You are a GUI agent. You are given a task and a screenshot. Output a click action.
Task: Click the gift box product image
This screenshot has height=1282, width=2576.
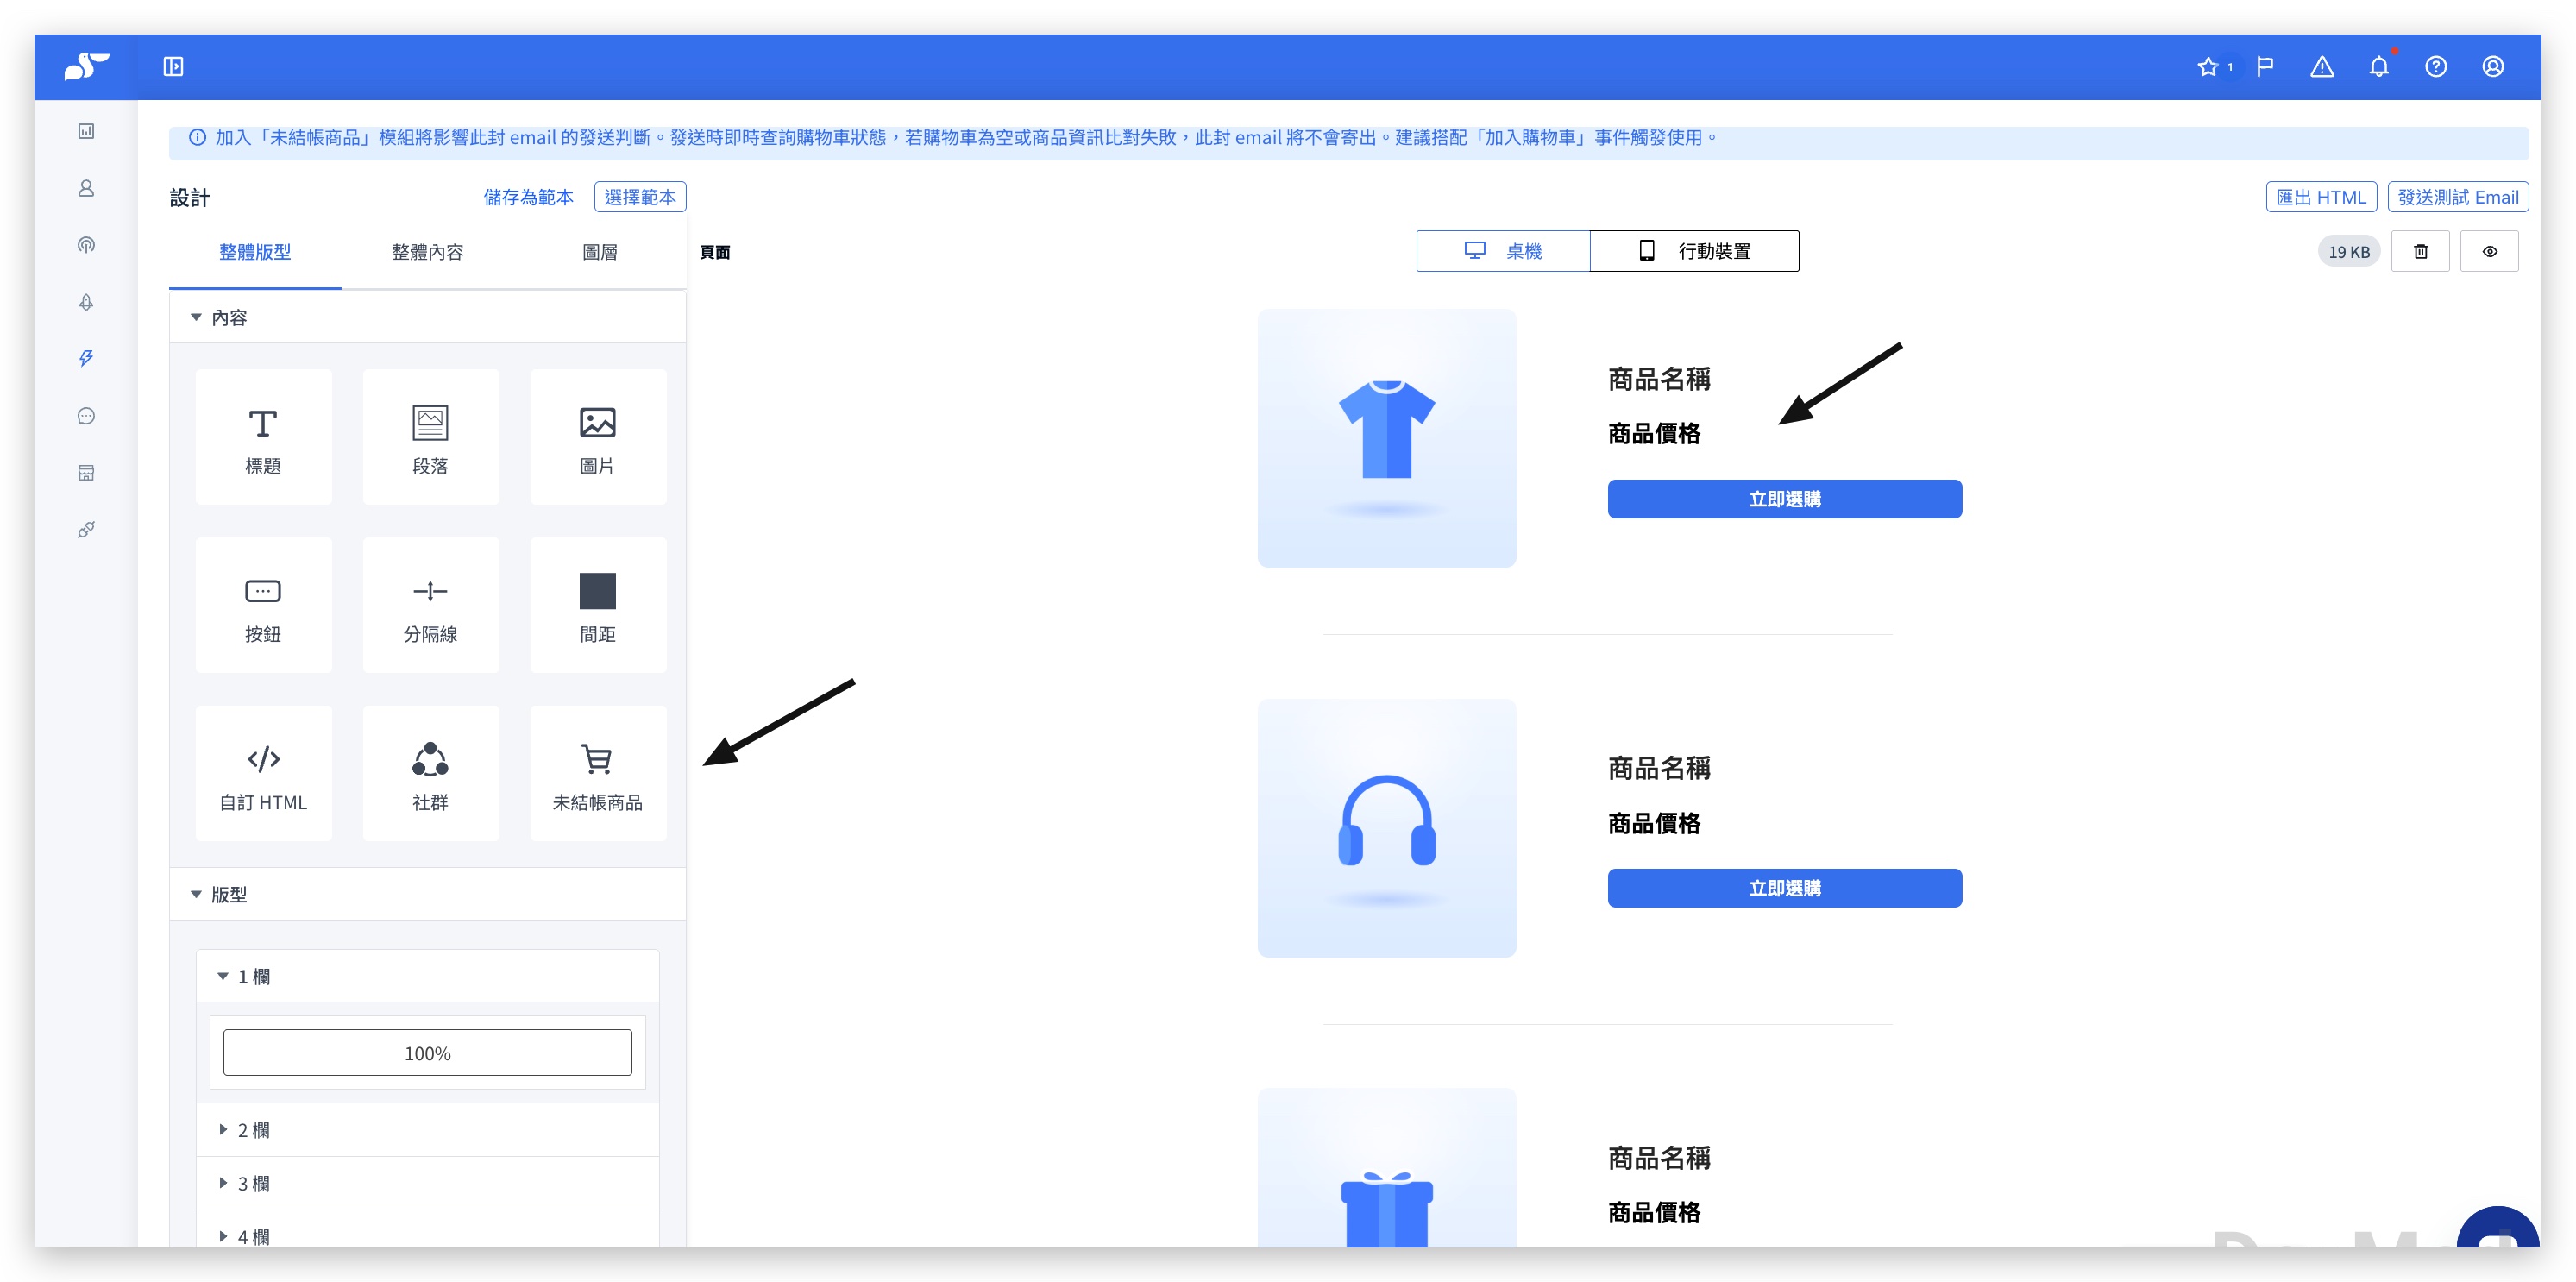[x=1386, y=1168]
